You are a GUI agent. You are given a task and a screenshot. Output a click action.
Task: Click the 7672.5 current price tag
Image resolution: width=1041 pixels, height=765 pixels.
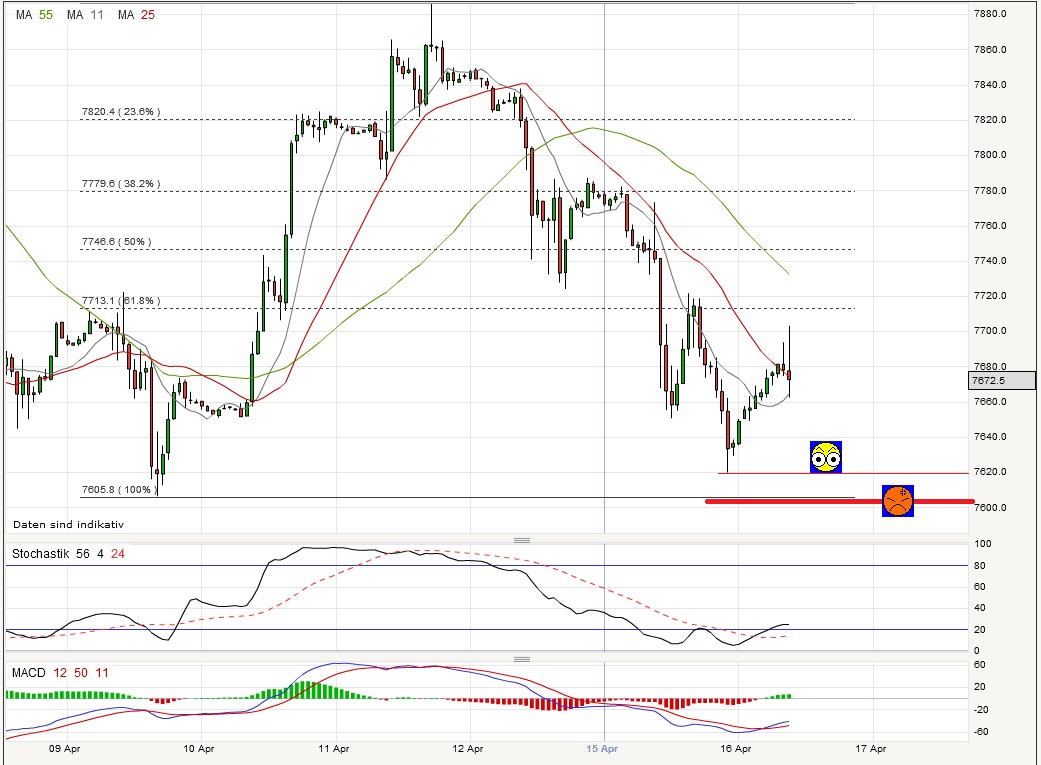point(988,380)
